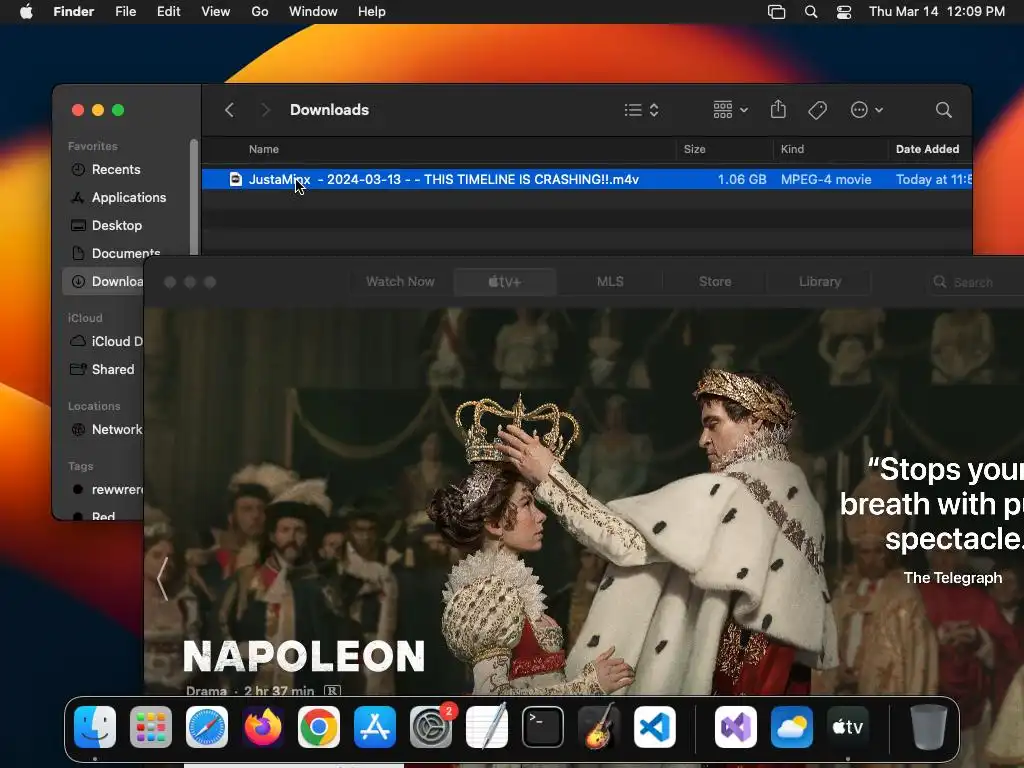Open Shared in Finder sidebar
The image size is (1024, 768).
click(x=104, y=370)
